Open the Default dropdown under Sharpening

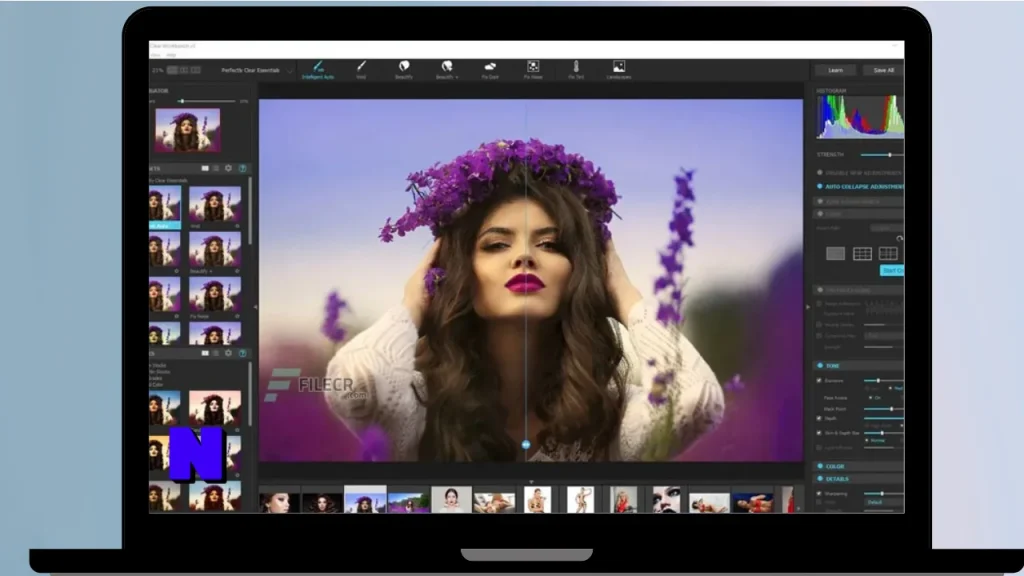coord(884,503)
